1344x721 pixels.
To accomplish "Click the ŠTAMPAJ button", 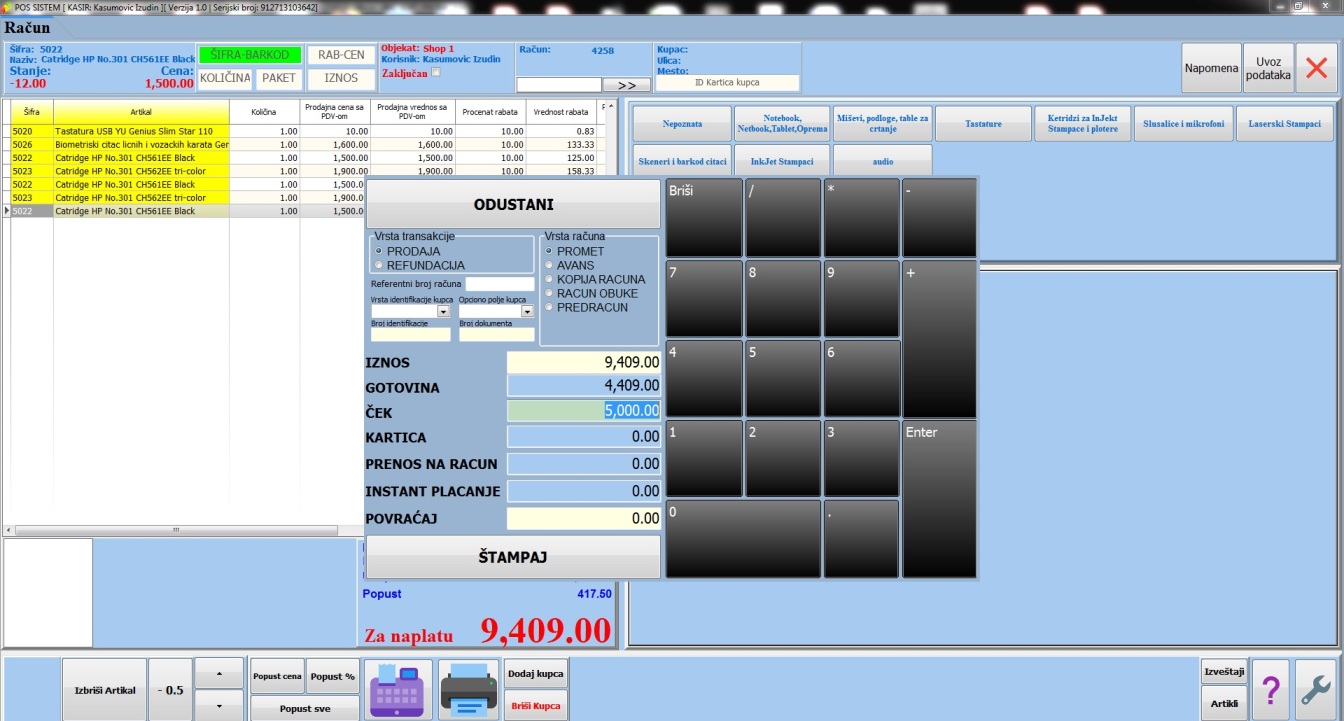I will coord(513,557).
